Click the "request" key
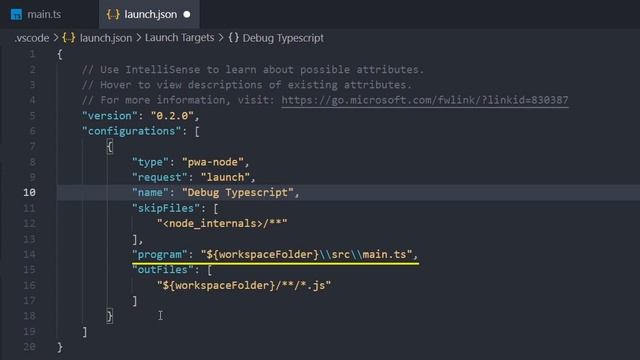 pyautogui.click(x=160, y=178)
